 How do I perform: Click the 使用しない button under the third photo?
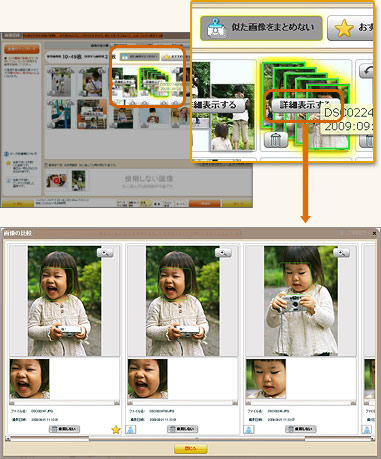click(x=301, y=429)
